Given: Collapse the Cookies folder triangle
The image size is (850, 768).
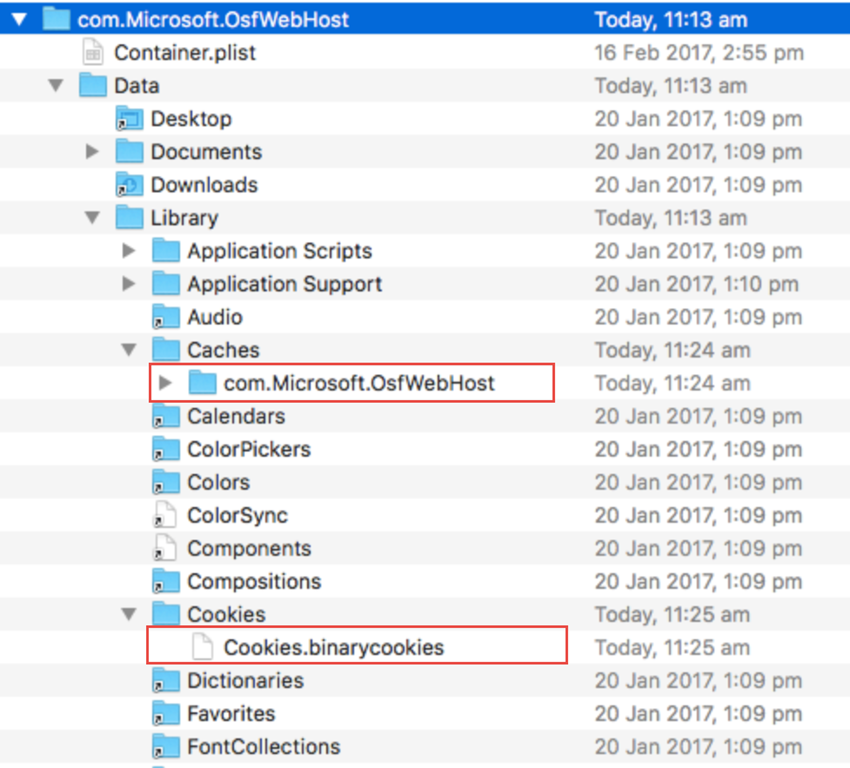Looking at the screenshot, I should pos(129,614).
